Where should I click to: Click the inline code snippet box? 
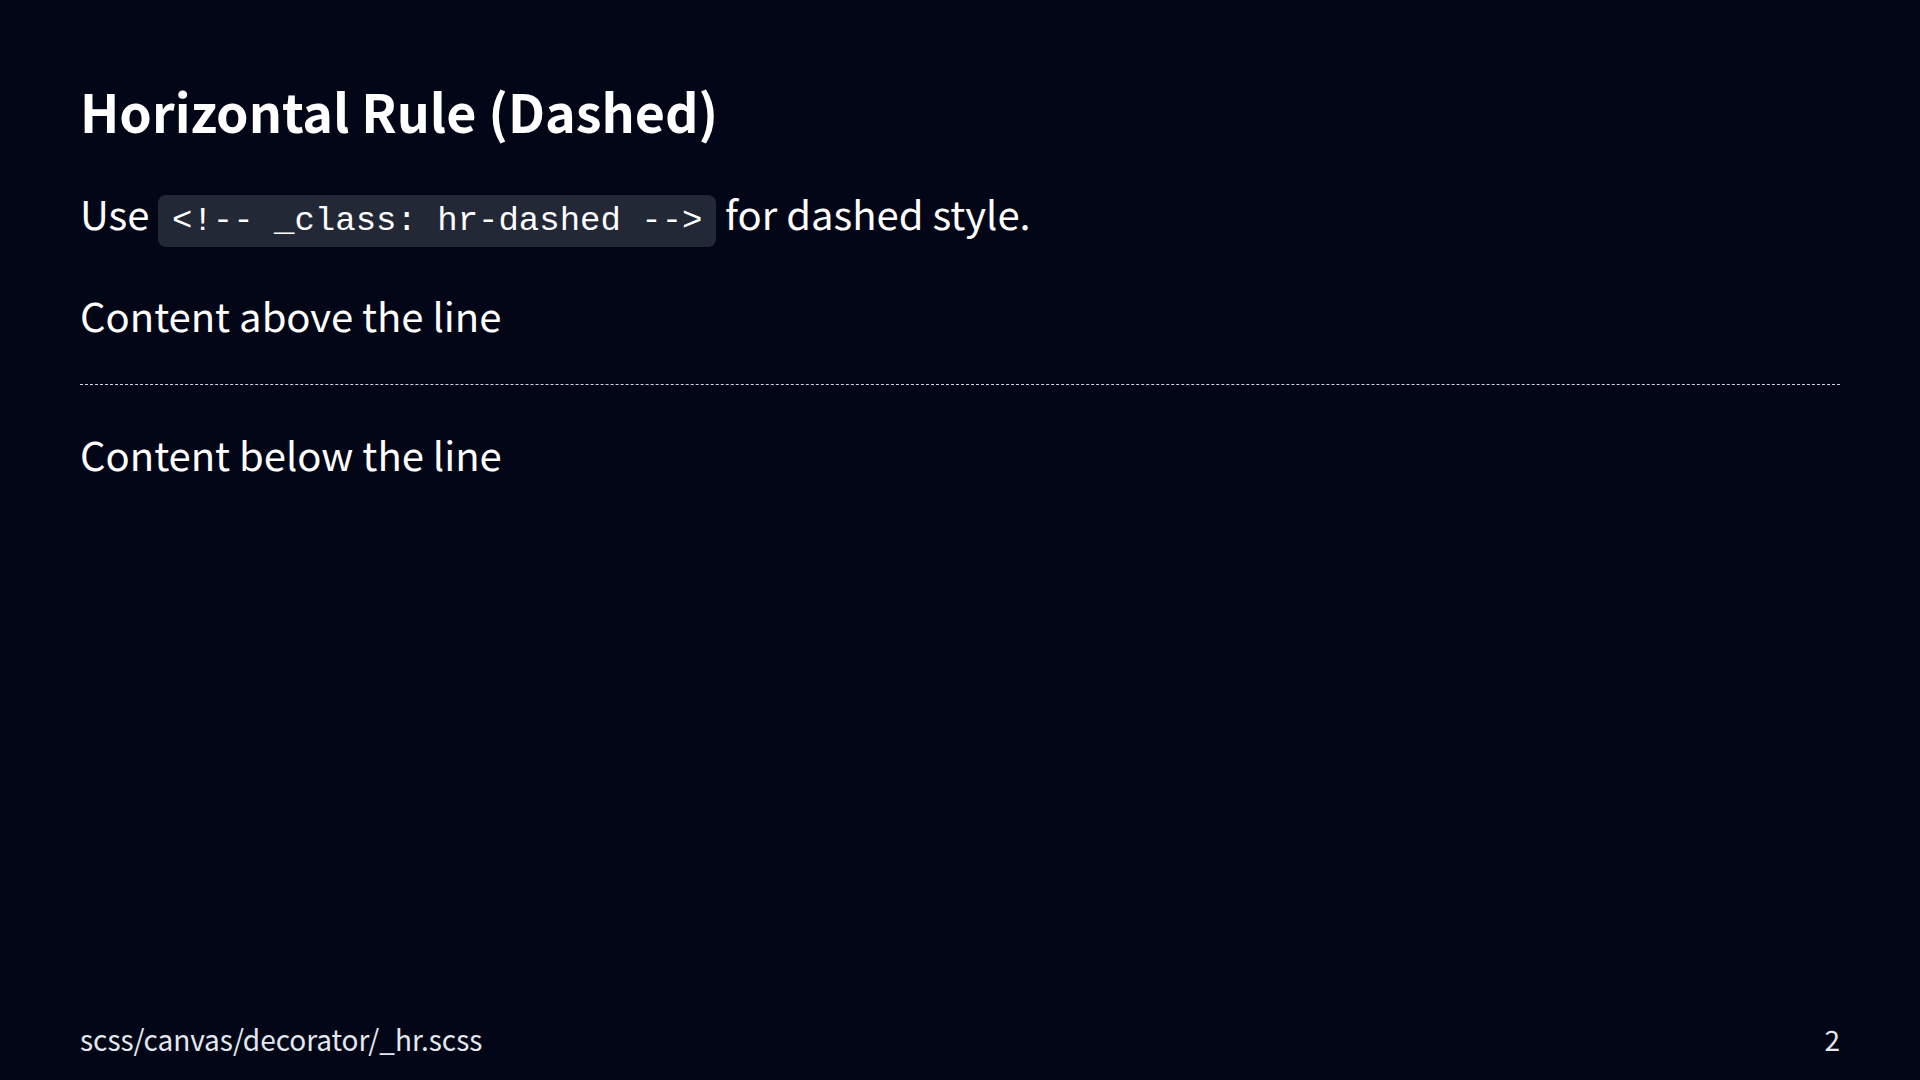tap(436, 220)
